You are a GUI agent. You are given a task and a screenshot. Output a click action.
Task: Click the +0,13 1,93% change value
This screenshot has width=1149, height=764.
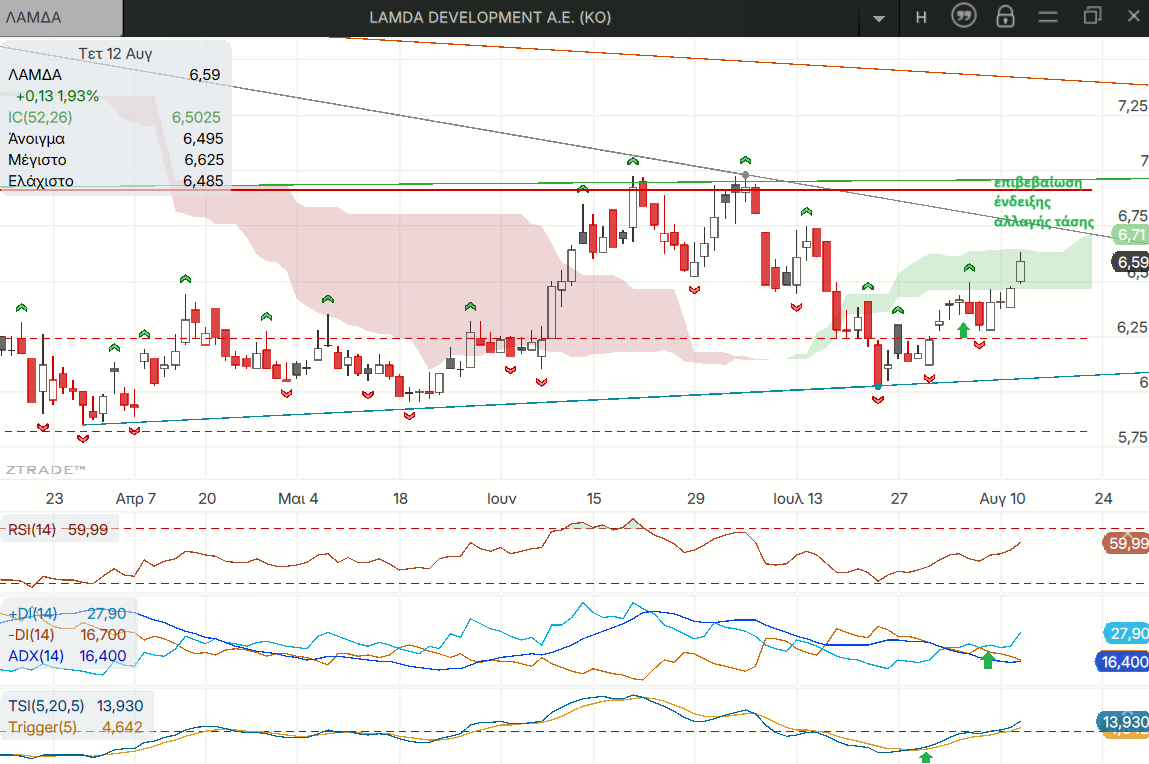coord(57,96)
